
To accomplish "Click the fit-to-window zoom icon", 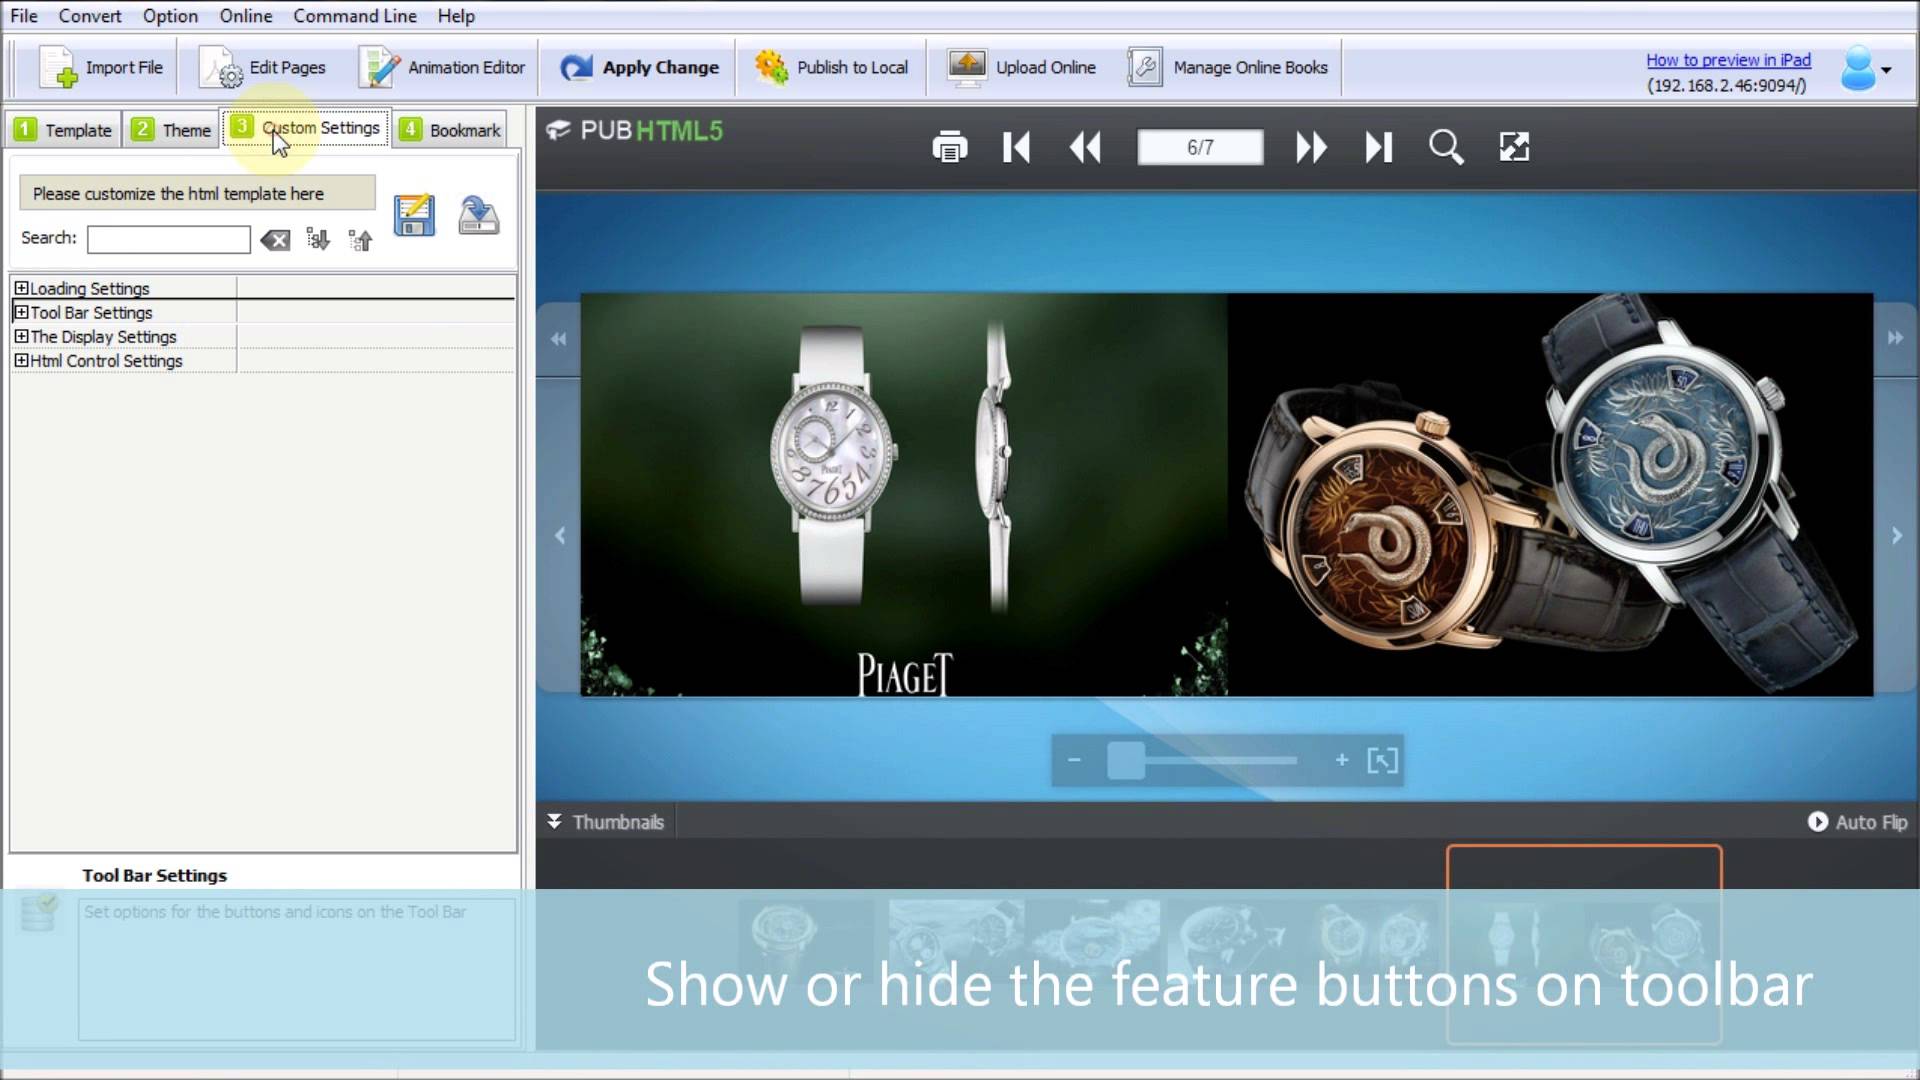I will pos(1382,760).
